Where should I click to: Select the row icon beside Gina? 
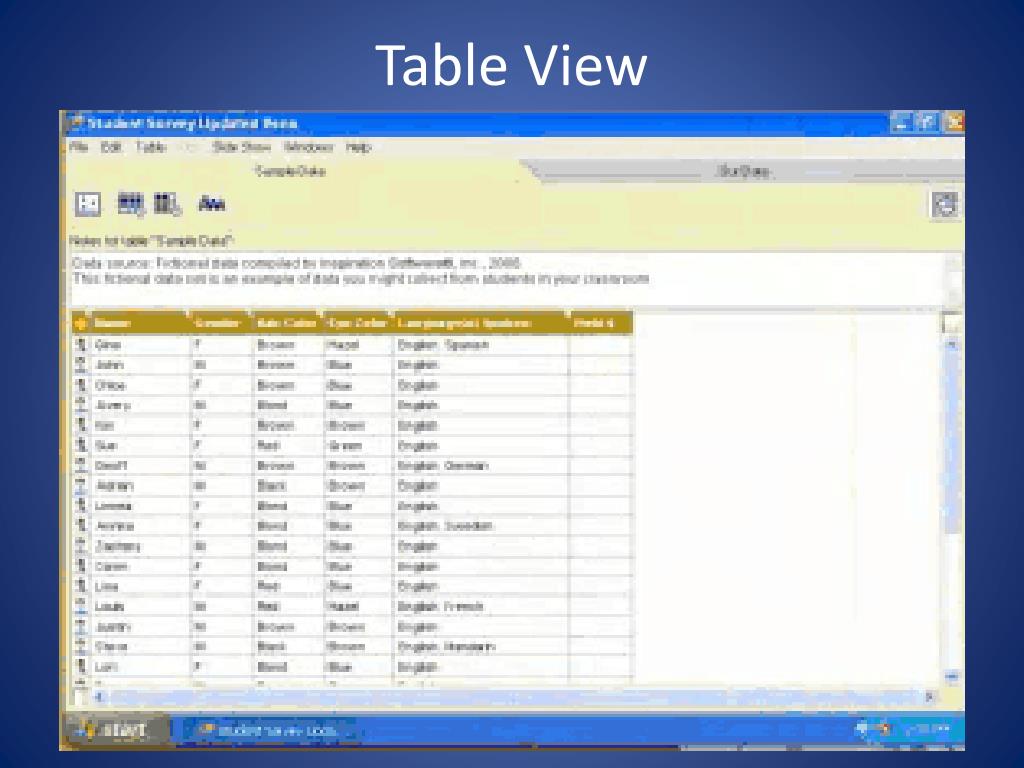pyautogui.click(x=82, y=345)
